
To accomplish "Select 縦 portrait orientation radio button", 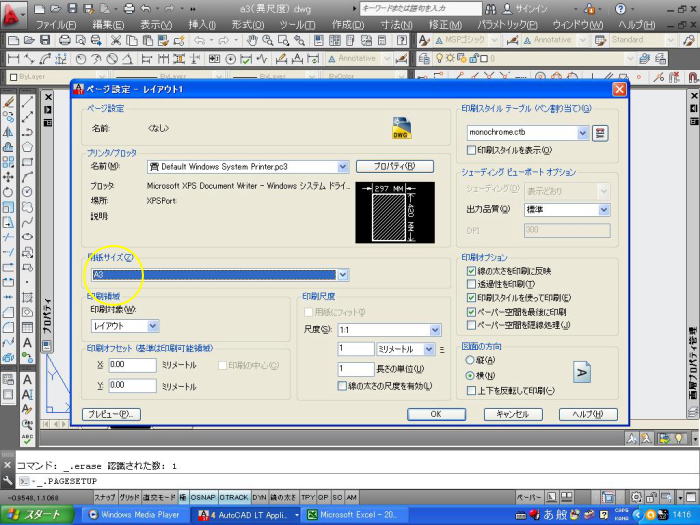I will [470, 360].
